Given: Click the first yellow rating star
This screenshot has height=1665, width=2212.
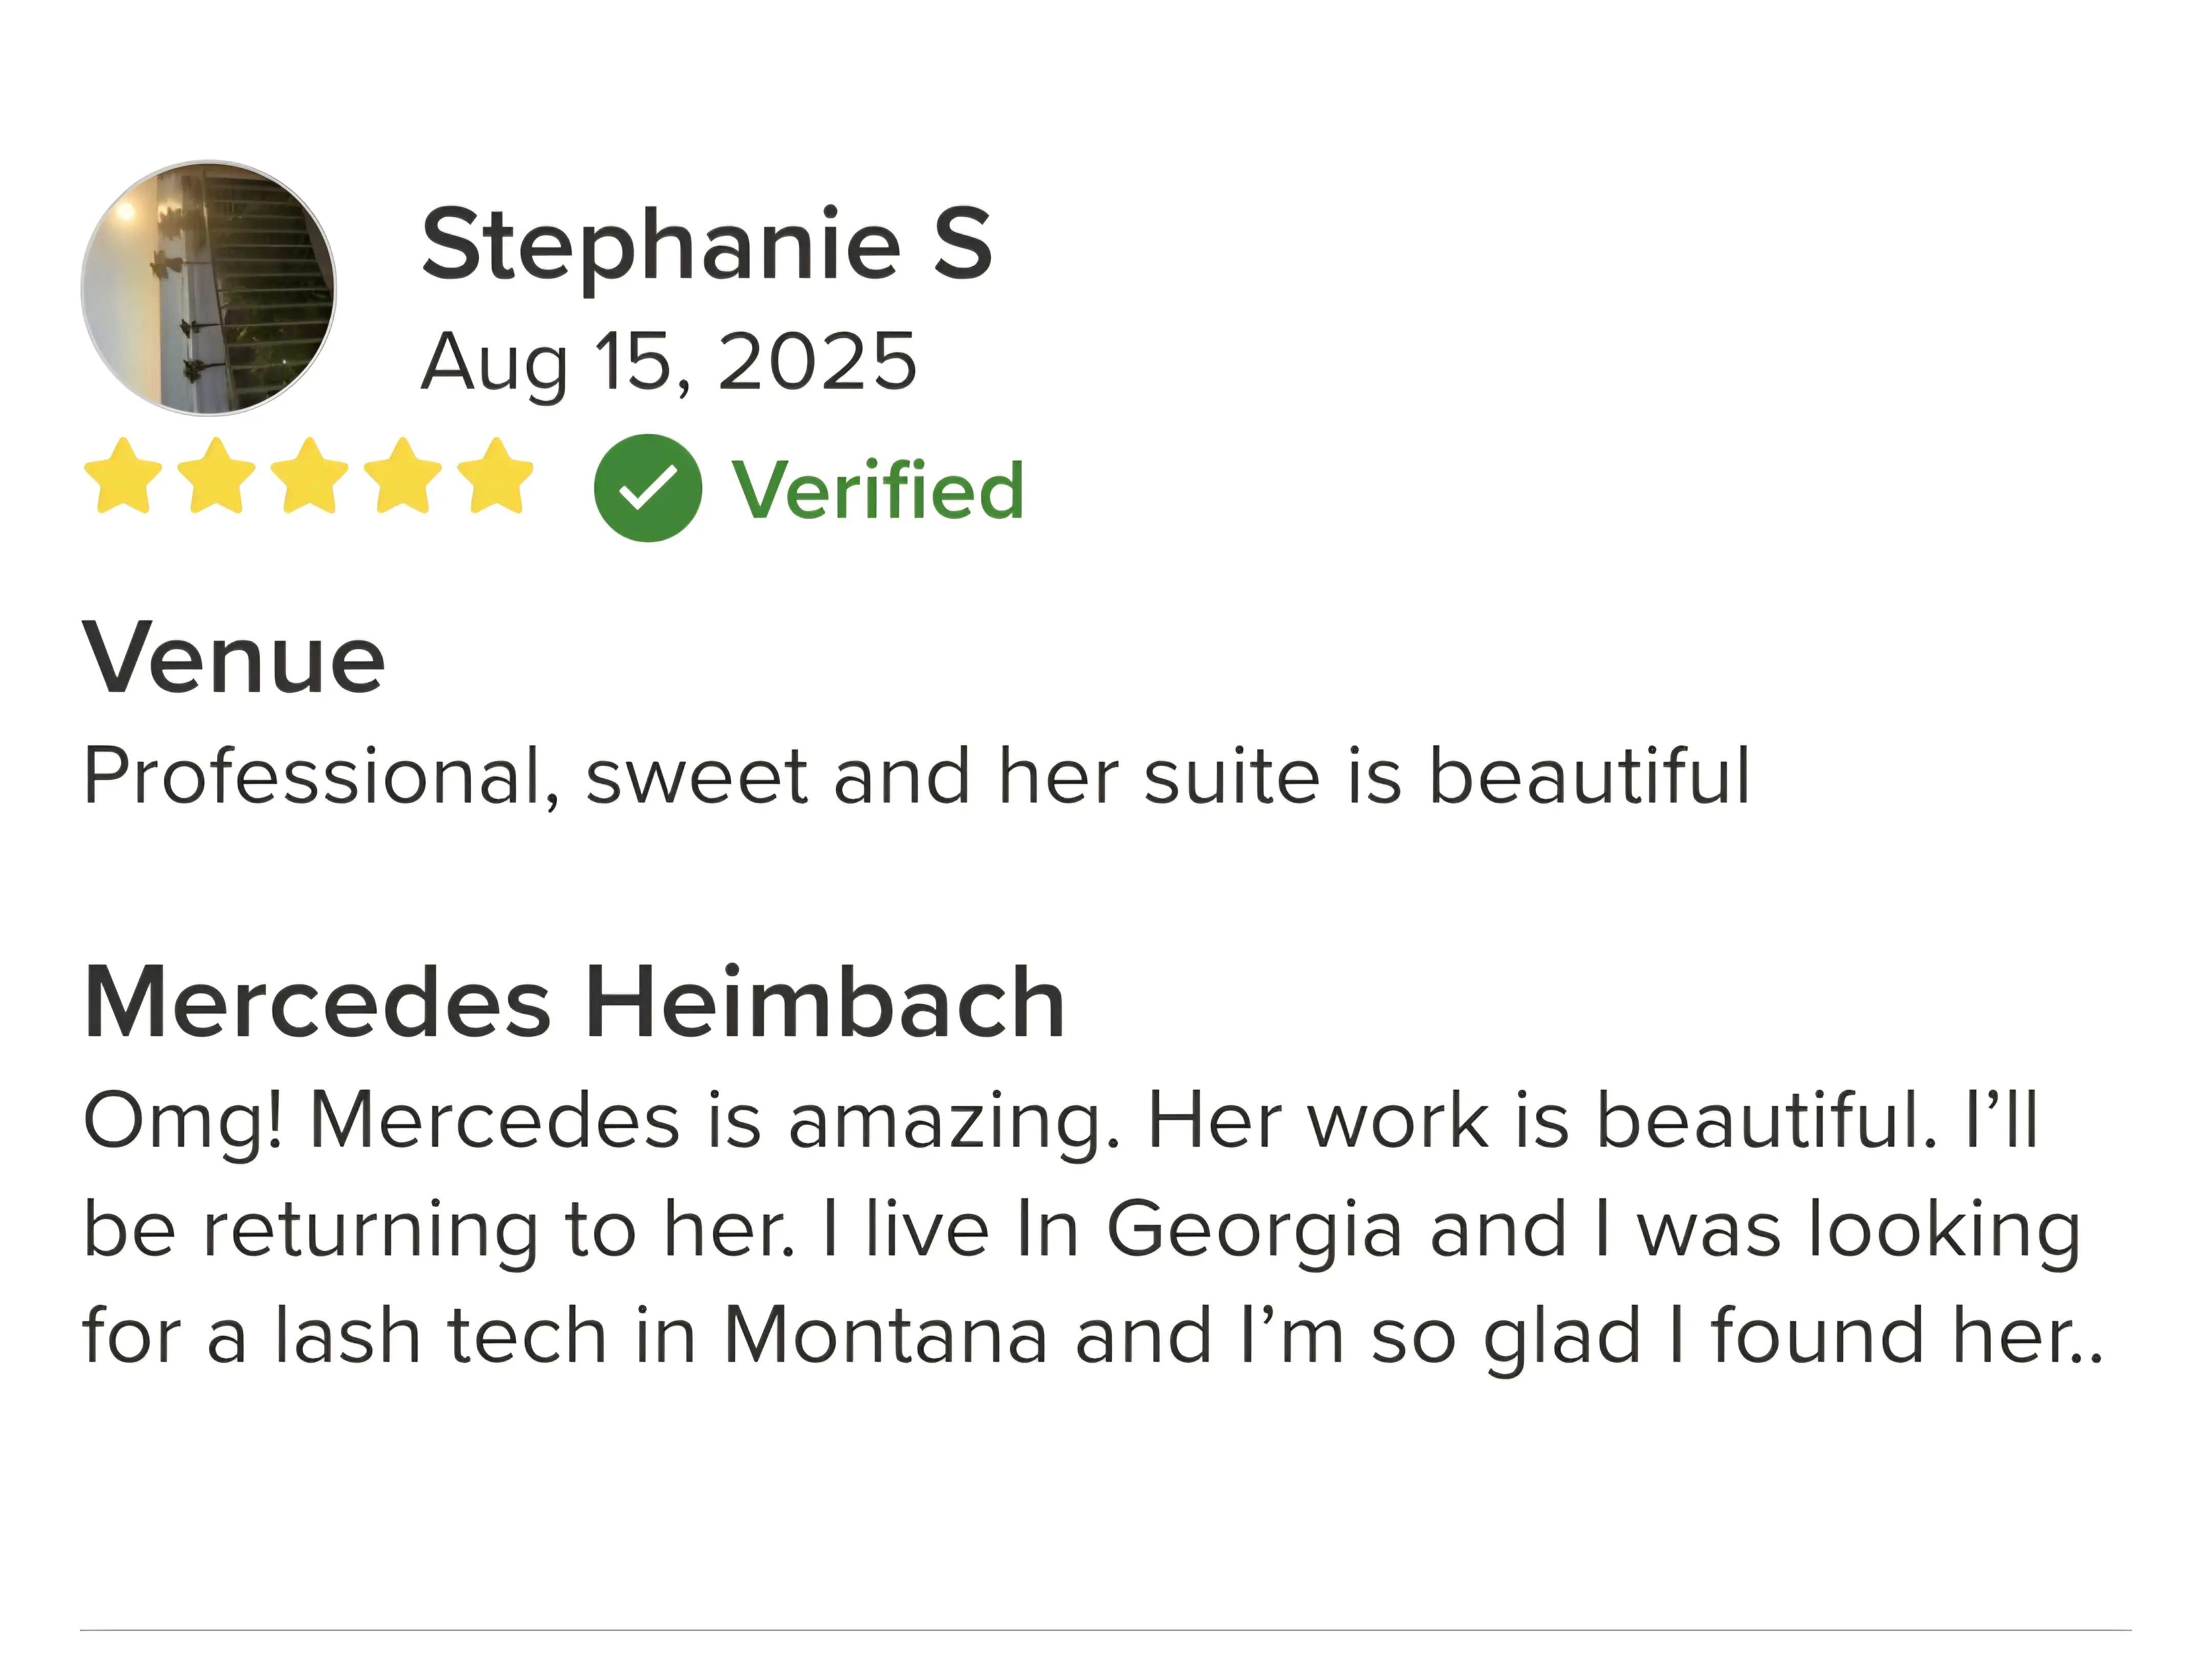Looking at the screenshot, I should tap(123, 477).
